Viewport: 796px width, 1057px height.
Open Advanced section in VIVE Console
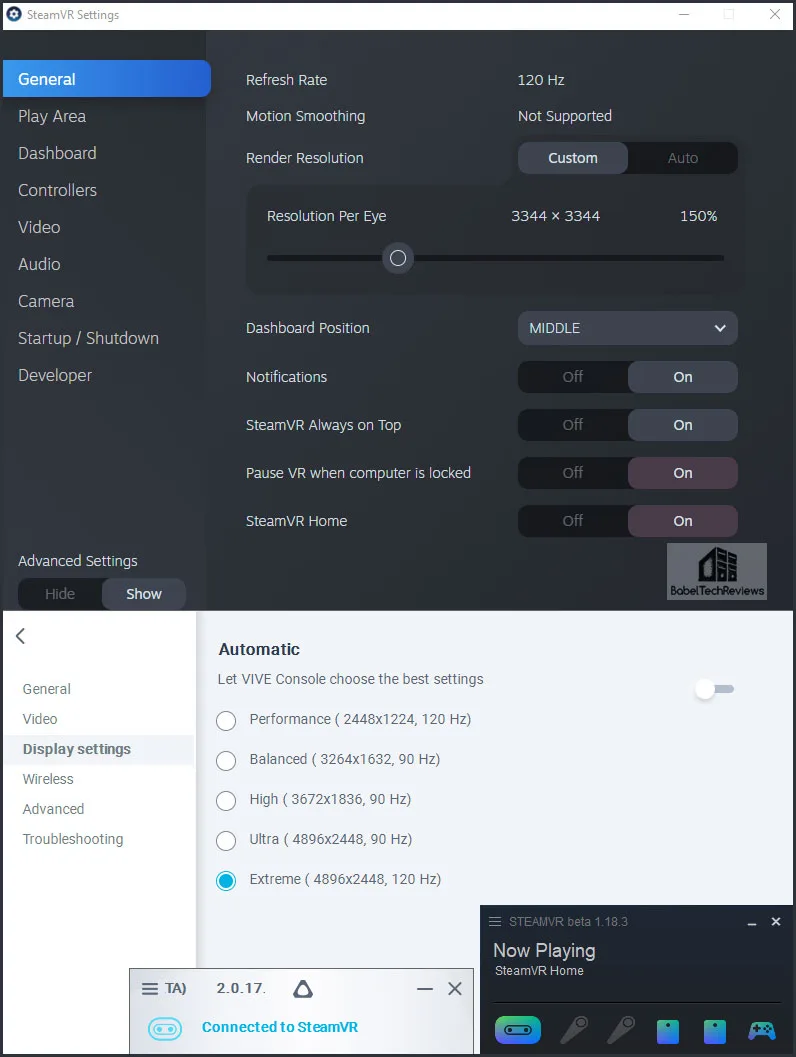point(53,809)
